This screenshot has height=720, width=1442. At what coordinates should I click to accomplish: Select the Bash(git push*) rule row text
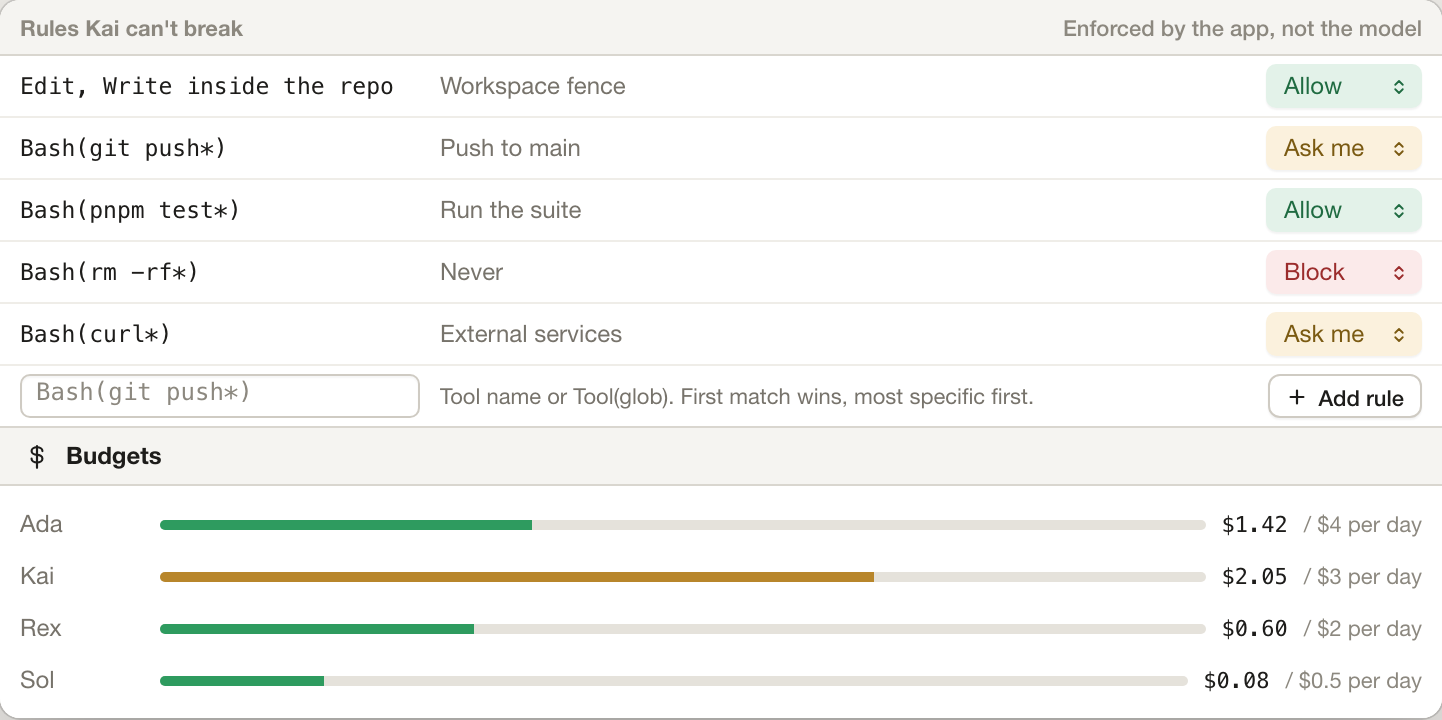coord(123,148)
